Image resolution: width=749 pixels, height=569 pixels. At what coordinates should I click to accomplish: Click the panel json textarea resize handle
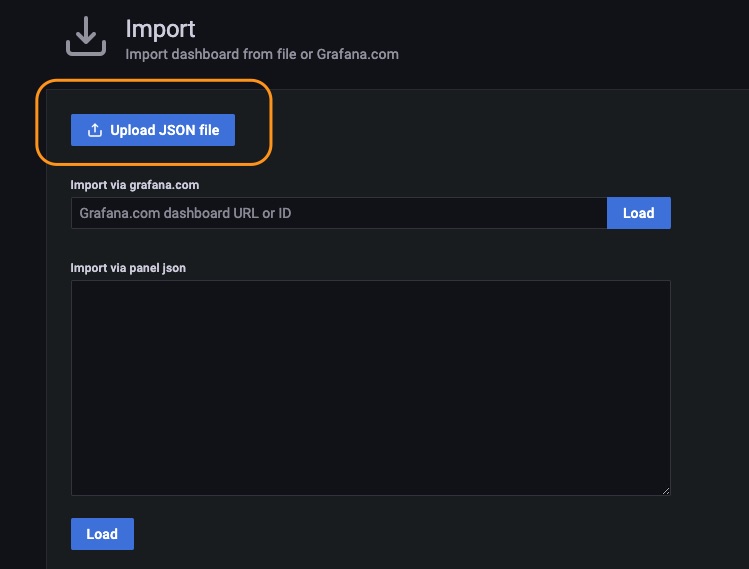[666, 491]
